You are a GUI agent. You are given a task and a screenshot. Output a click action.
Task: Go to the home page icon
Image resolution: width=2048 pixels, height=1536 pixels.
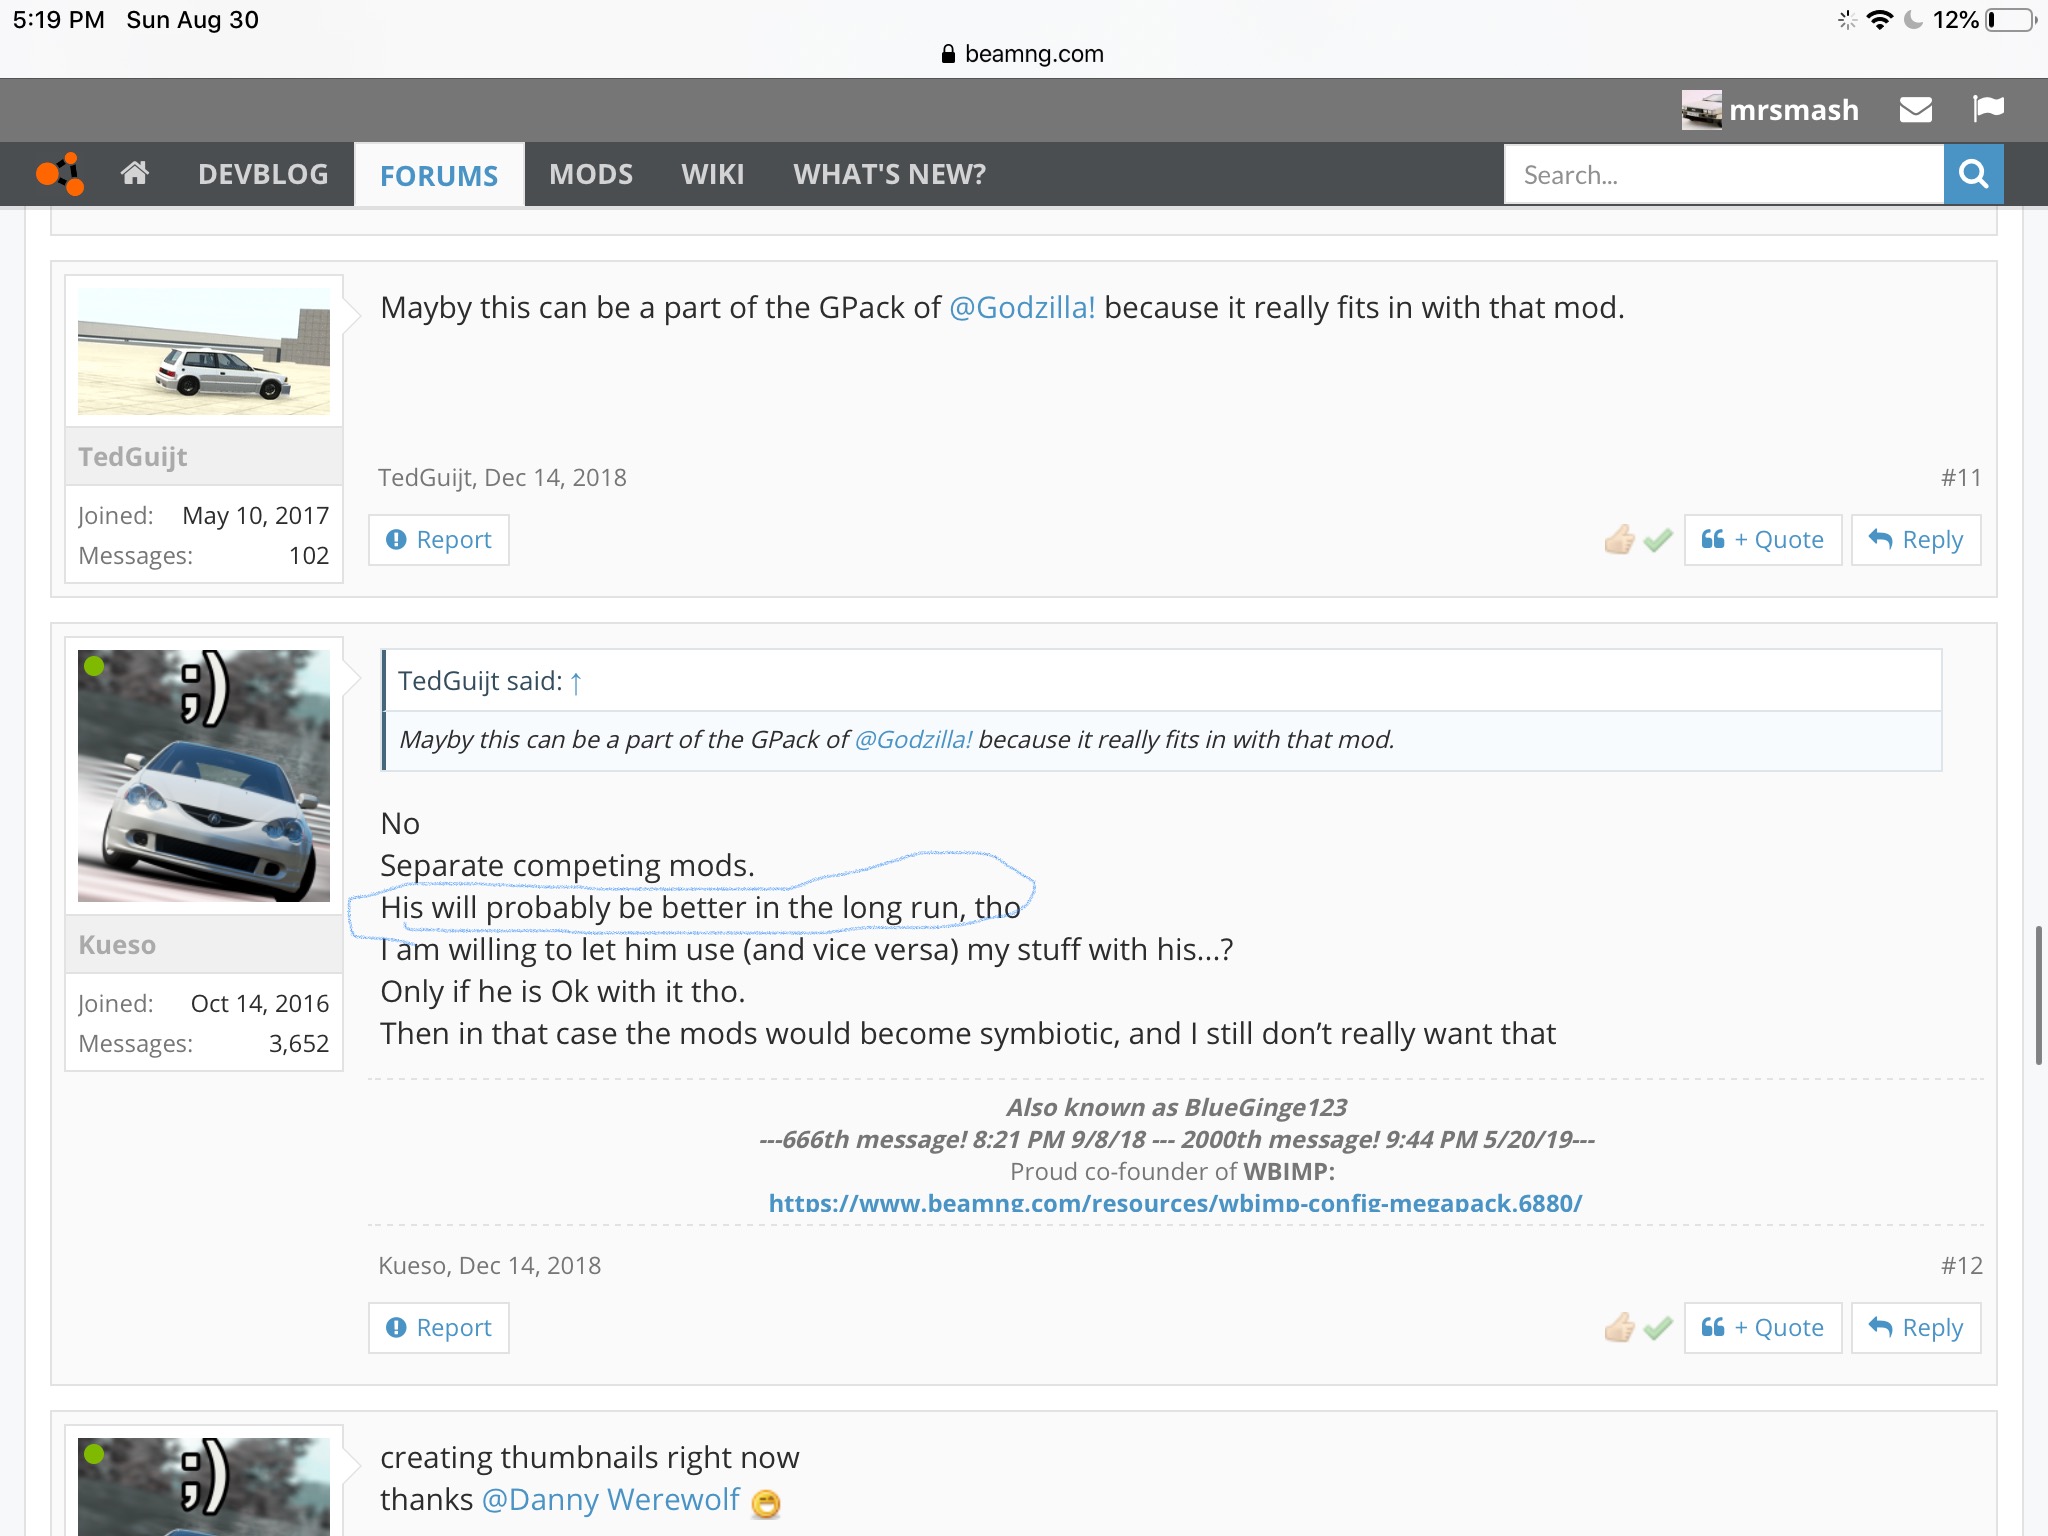(135, 173)
